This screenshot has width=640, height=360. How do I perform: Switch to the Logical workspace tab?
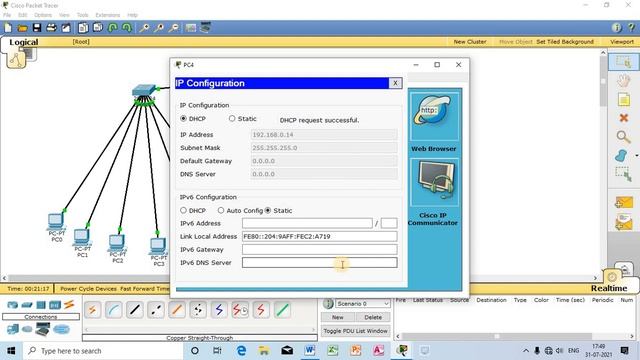click(x=24, y=42)
